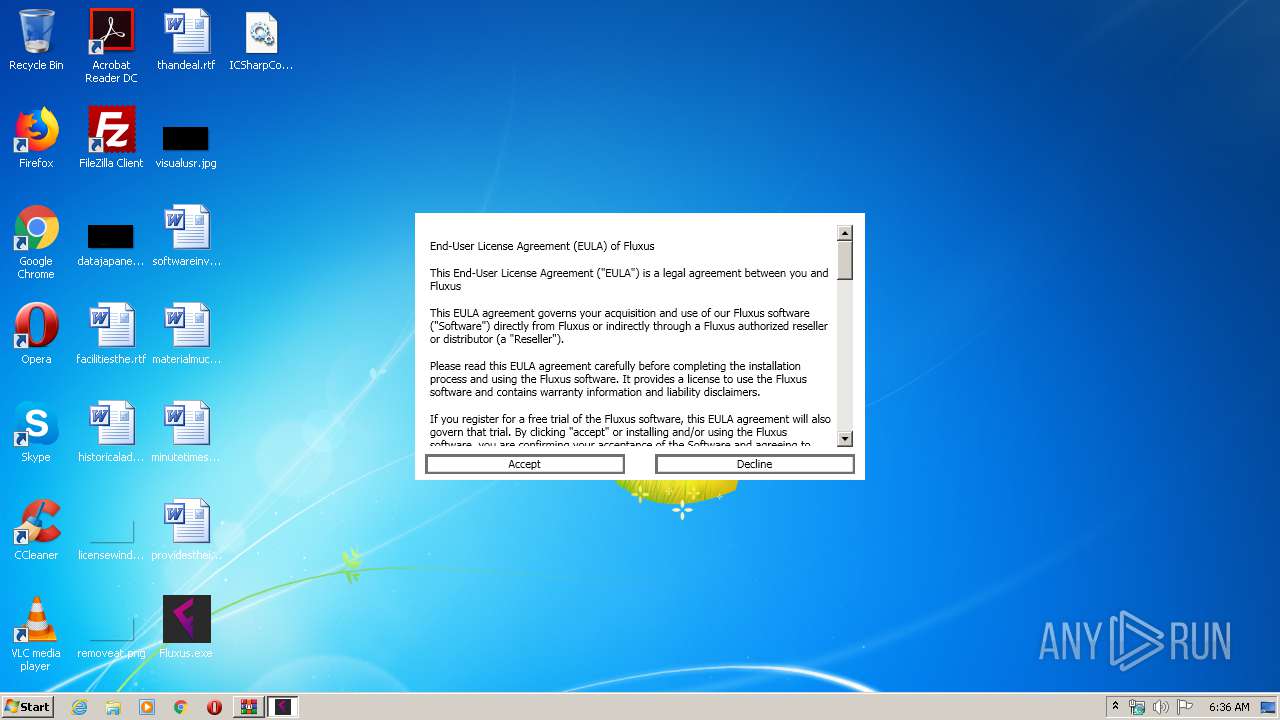Open the volume speaker tray icon
1280x720 pixels.
(1161, 707)
